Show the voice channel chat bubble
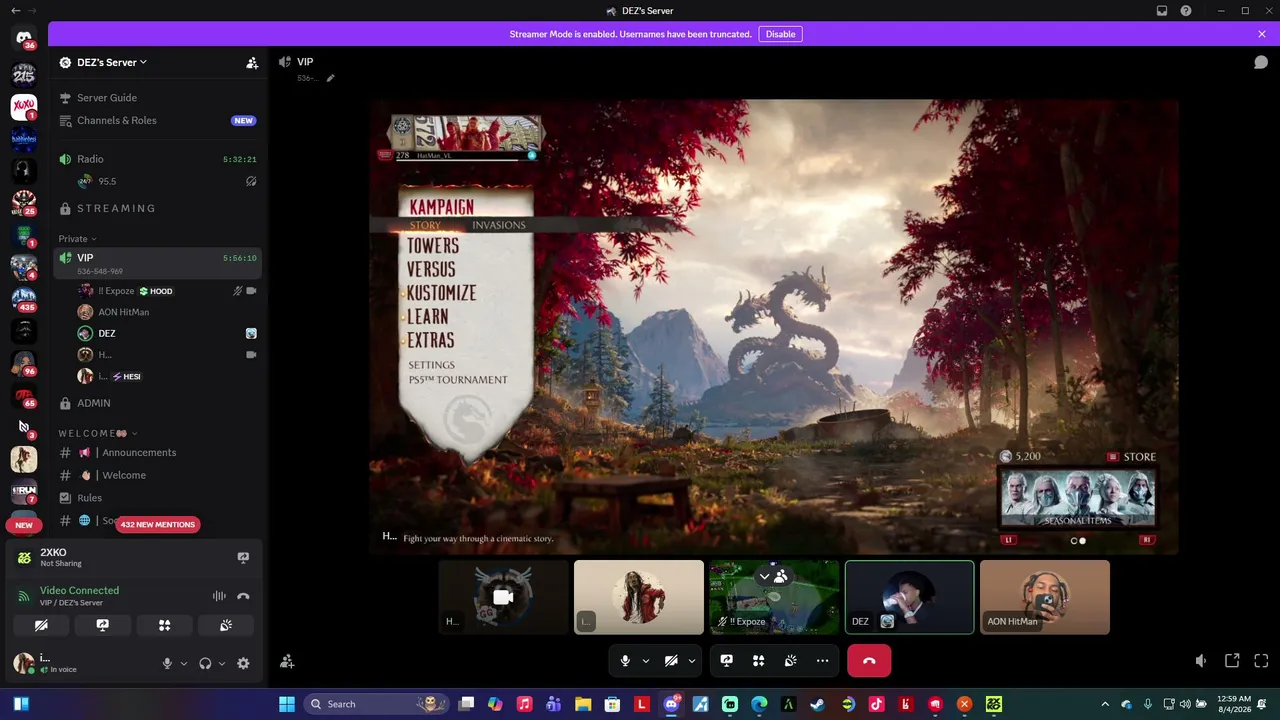Image resolution: width=1280 pixels, height=720 pixels. point(1261,62)
